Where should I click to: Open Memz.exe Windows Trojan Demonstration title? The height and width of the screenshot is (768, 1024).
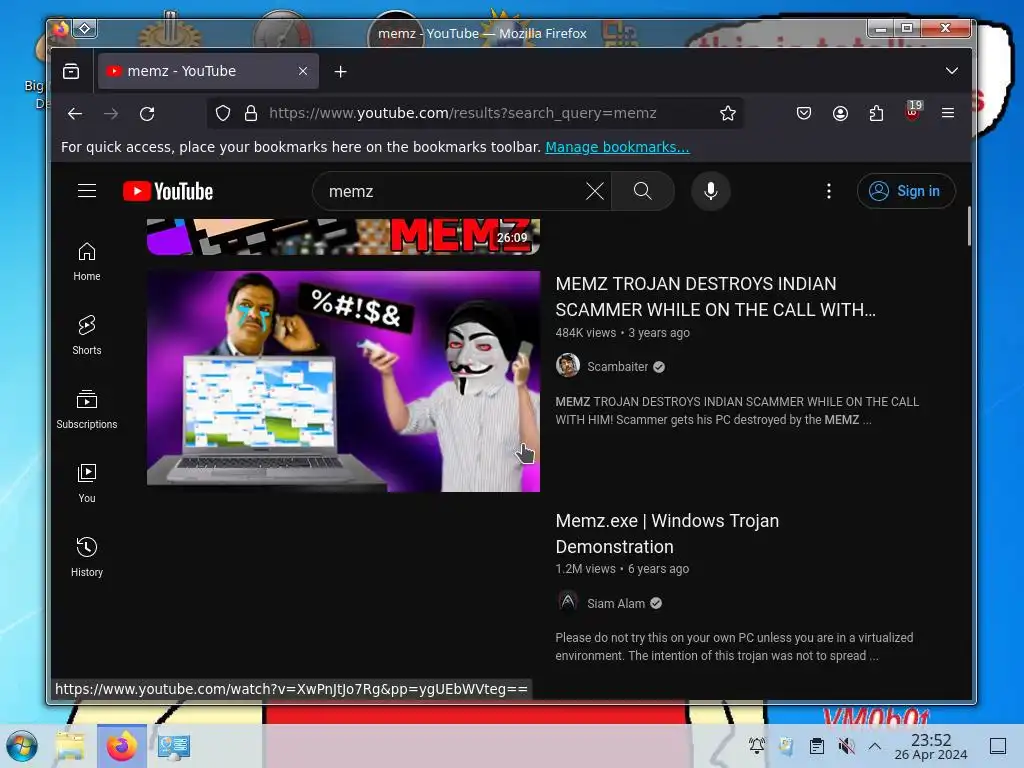pos(667,534)
